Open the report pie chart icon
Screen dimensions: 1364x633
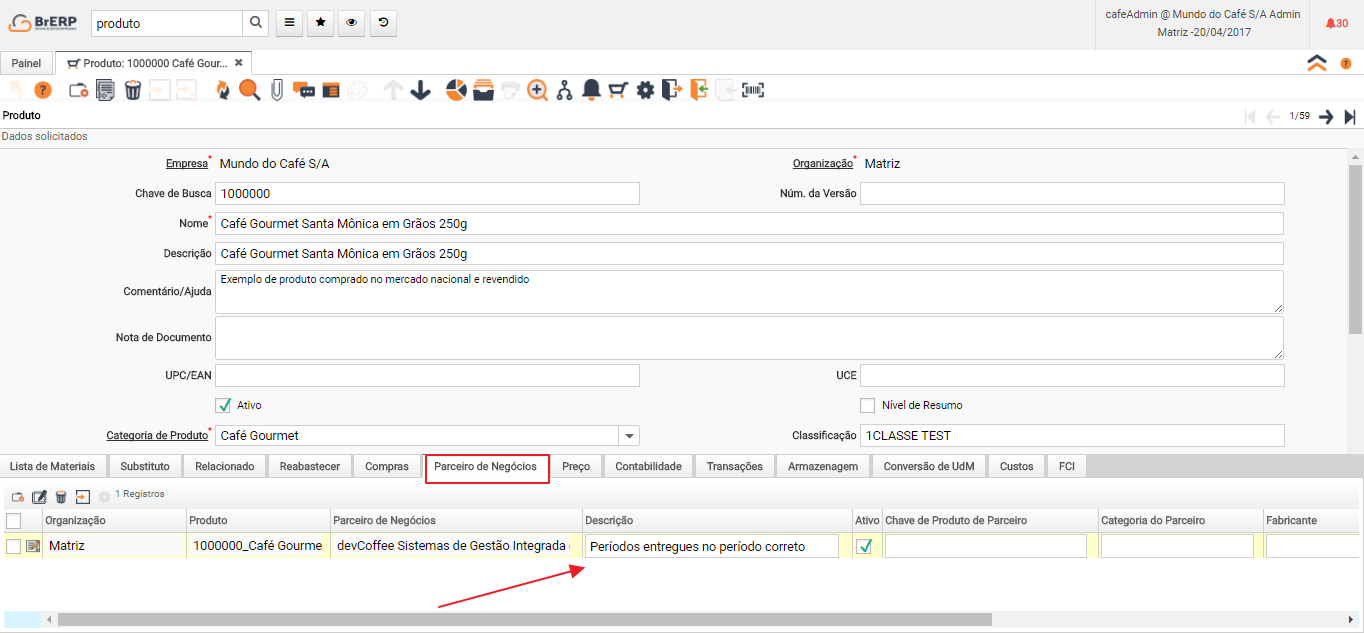pos(456,90)
